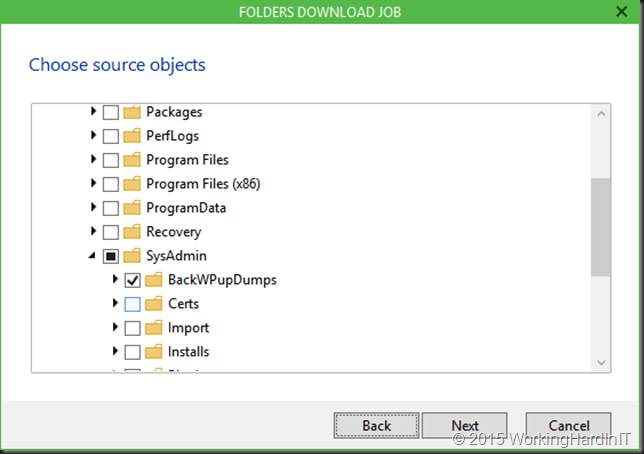Screen dimensions: 644x454
Task: Tick the Program Files checkbox
Action: [110, 160]
